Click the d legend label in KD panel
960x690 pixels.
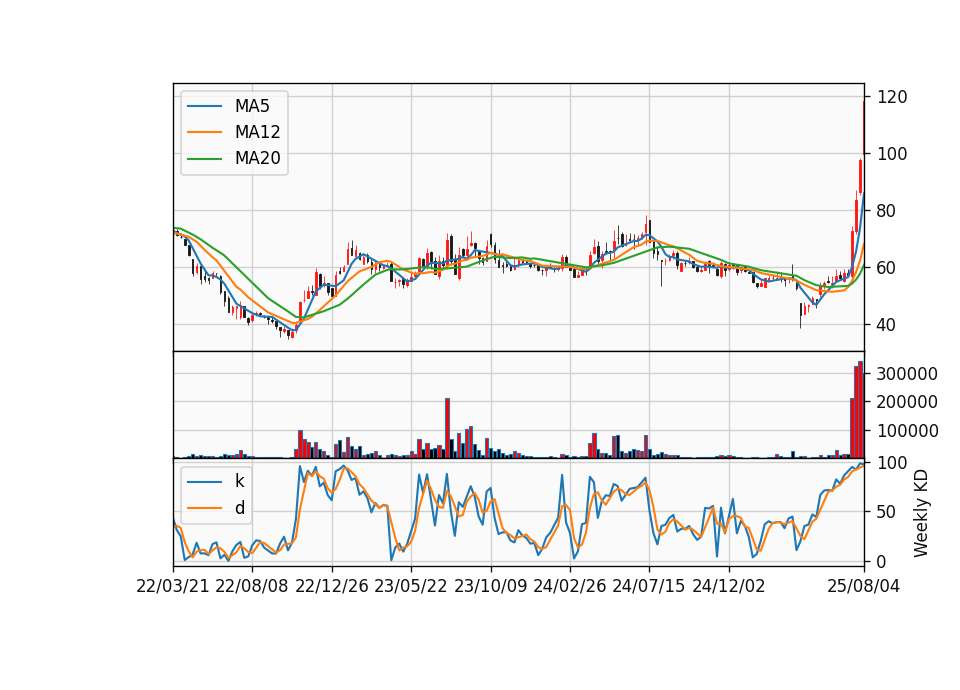tap(239, 508)
